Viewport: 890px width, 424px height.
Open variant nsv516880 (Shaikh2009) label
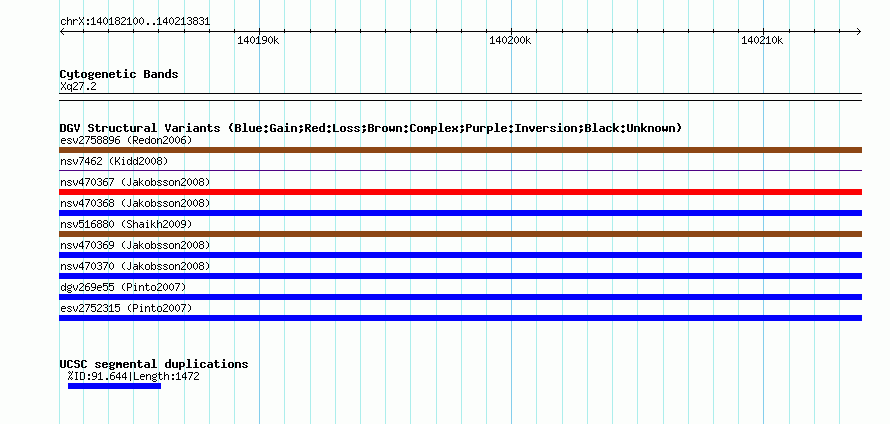click(x=126, y=224)
